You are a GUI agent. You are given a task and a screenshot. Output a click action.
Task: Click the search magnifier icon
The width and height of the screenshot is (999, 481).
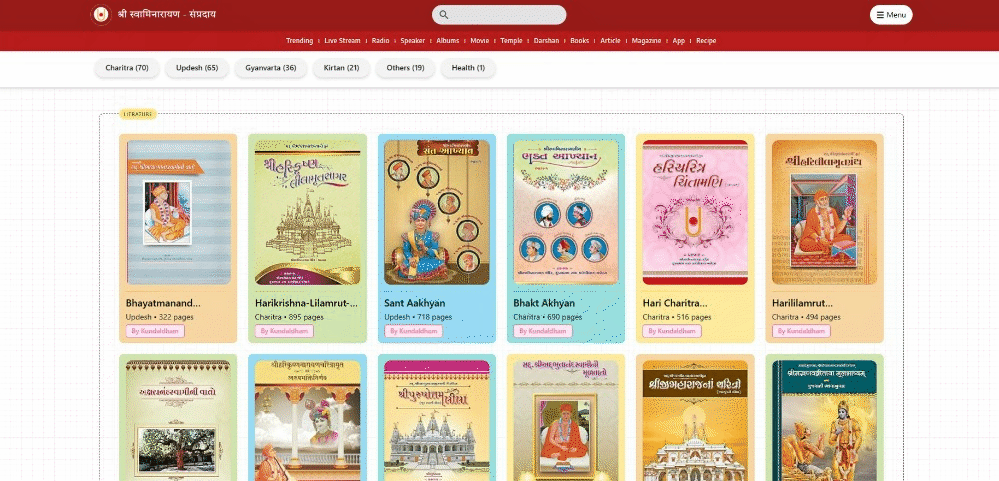click(x=444, y=15)
